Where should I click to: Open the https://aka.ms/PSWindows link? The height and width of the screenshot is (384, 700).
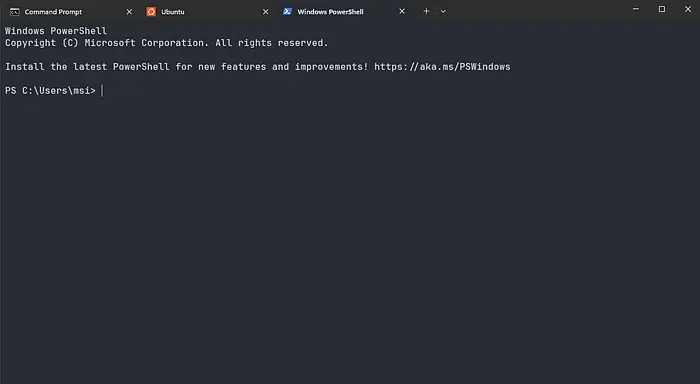pos(442,67)
